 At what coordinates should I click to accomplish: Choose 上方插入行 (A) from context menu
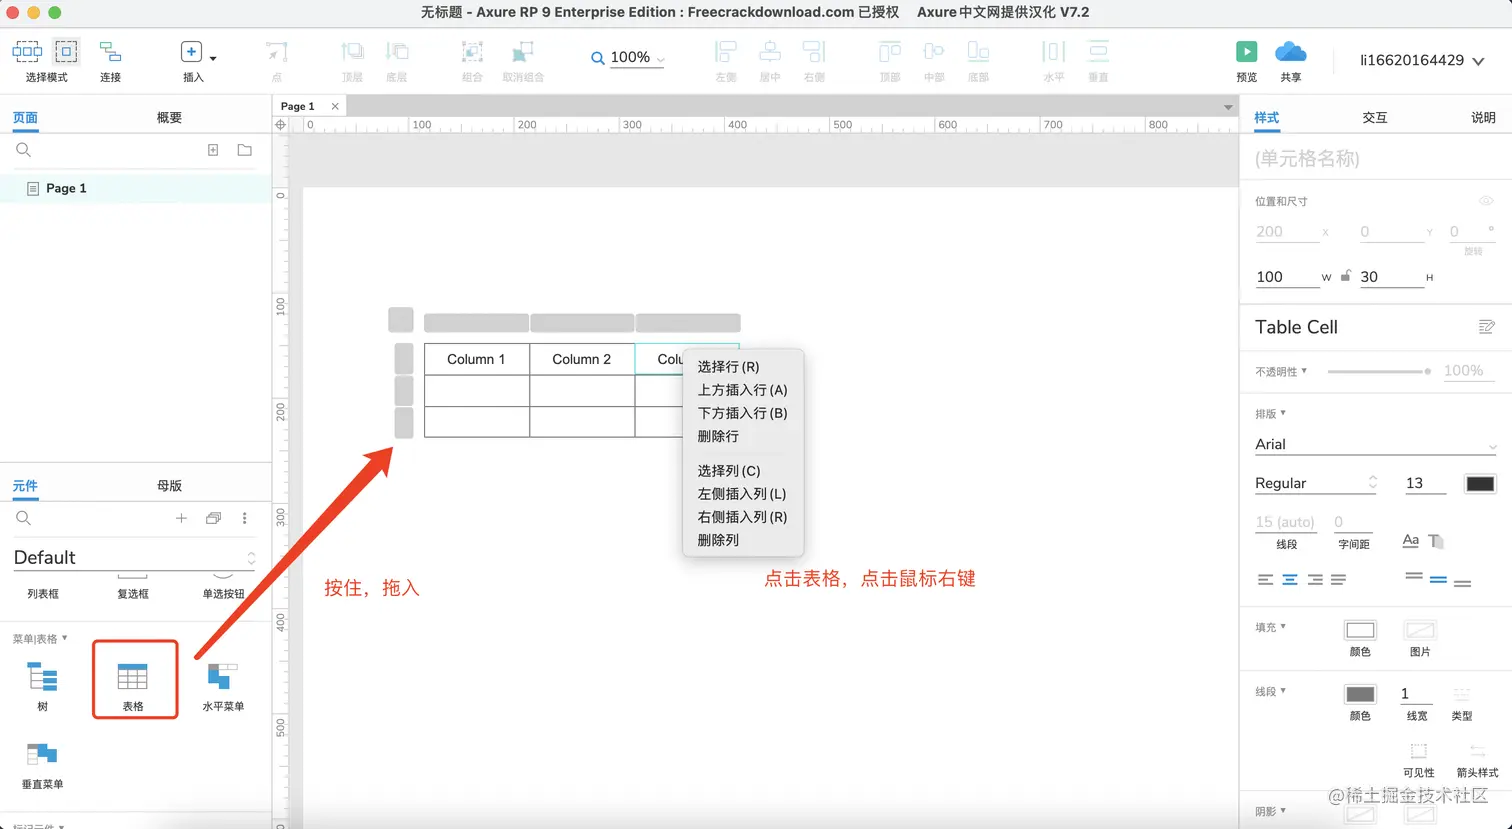click(x=743, y=390)
